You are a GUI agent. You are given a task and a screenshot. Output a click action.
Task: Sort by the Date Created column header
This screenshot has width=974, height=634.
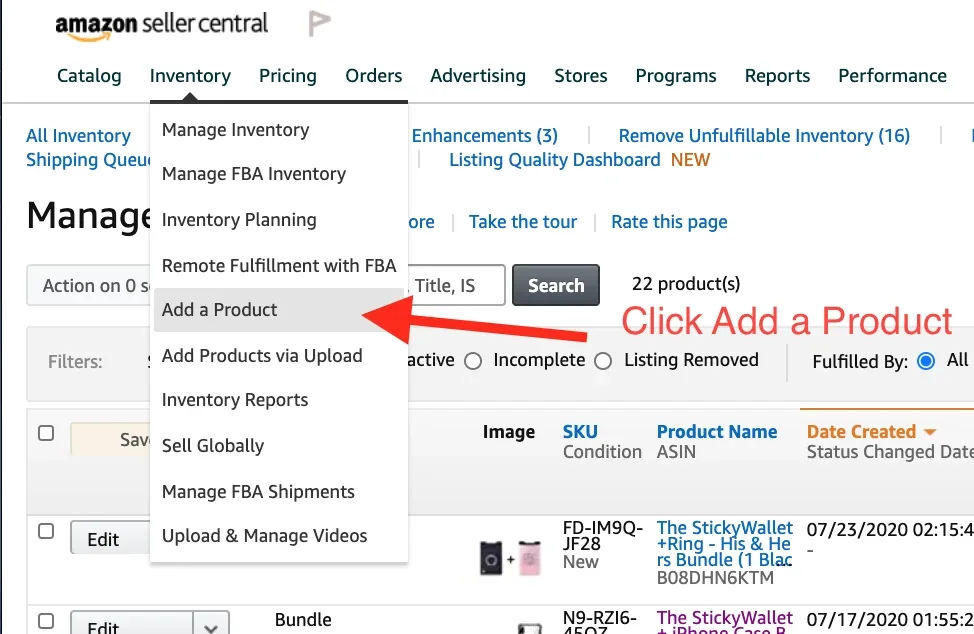[861, 432]
